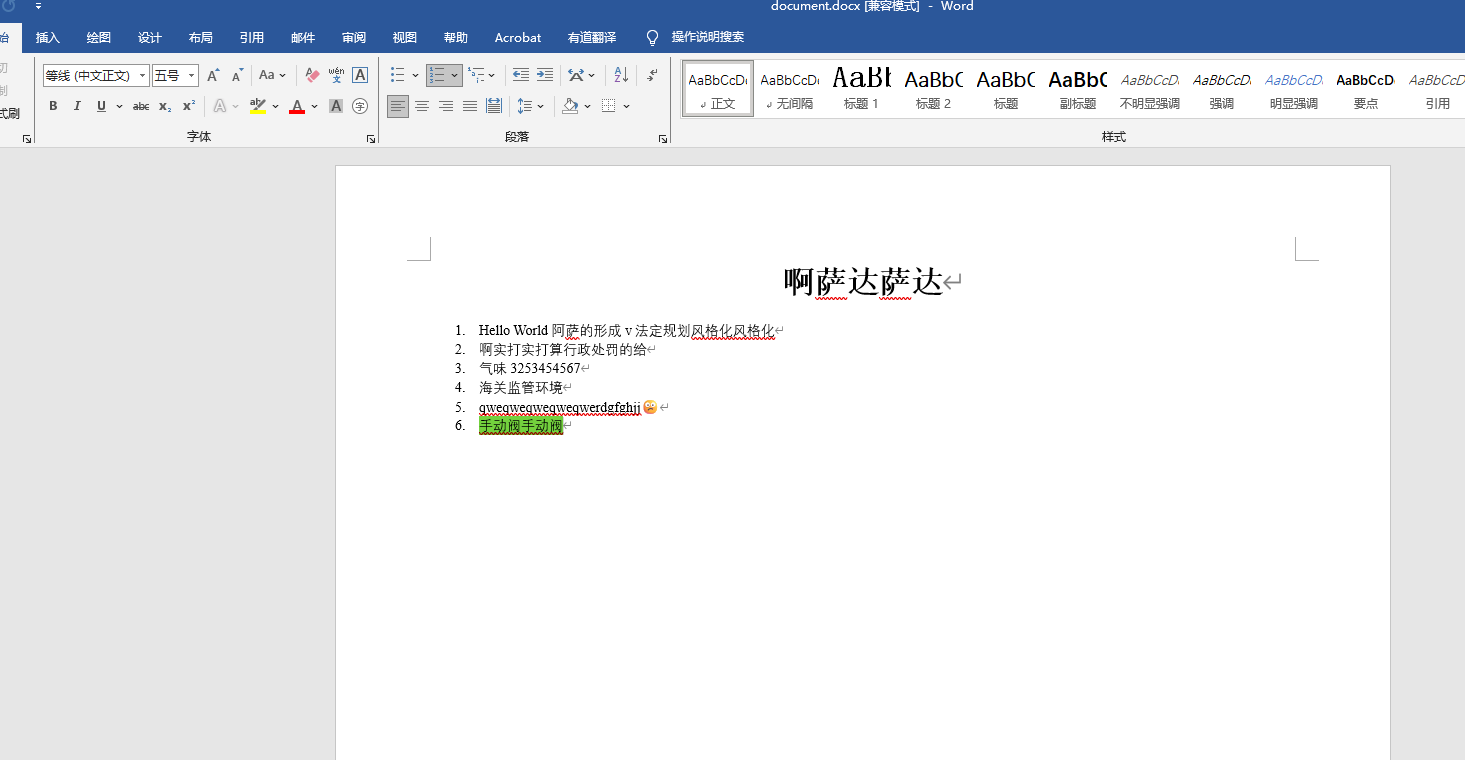Image resolution: width=1465 pixels, height=760 pixels.
Task: Toggle the show paragraph marks icon
Action: coord(650,74)
